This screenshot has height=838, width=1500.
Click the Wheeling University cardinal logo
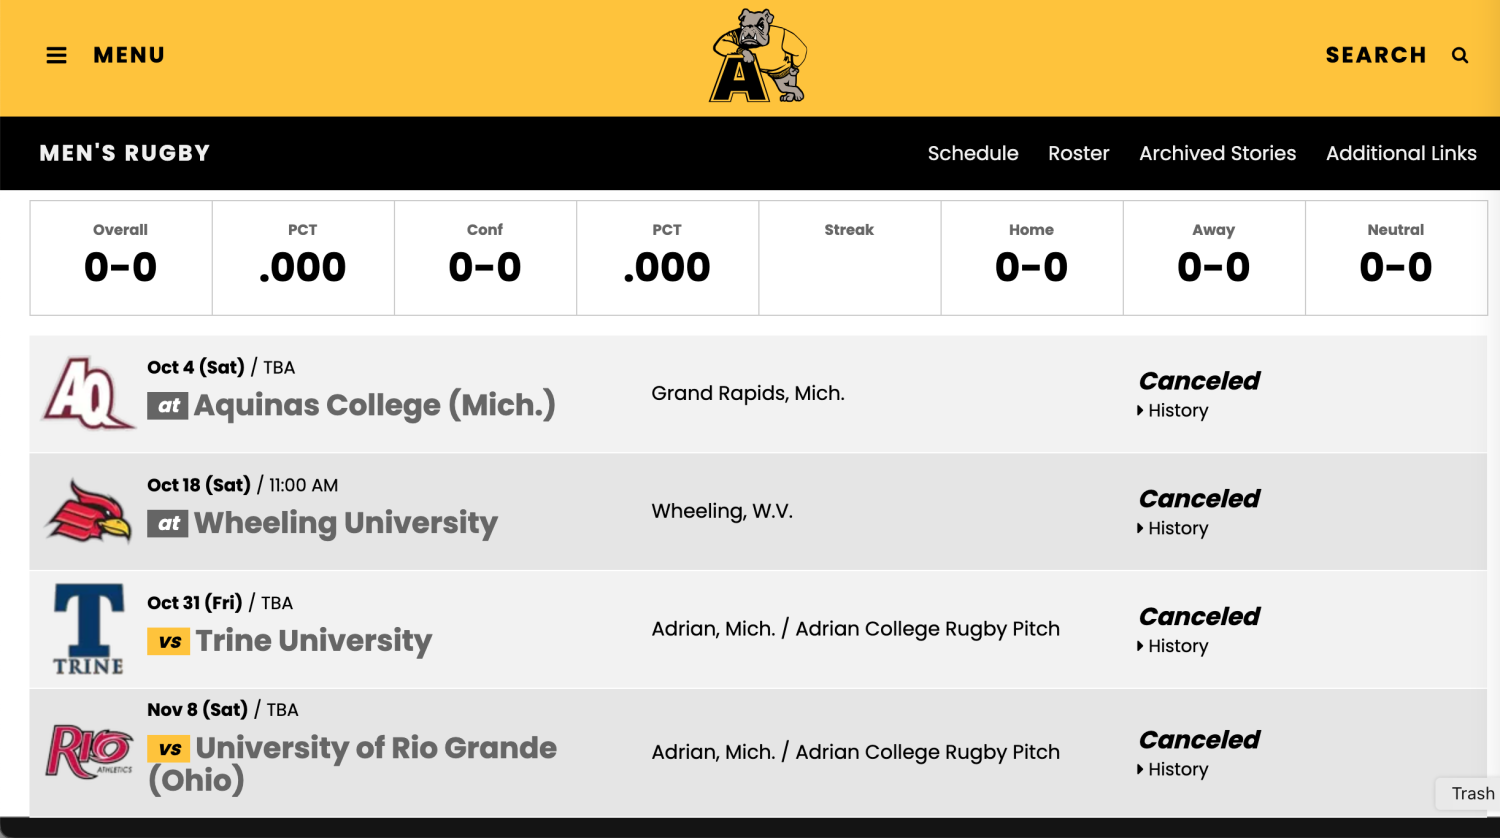pos(88,511)
